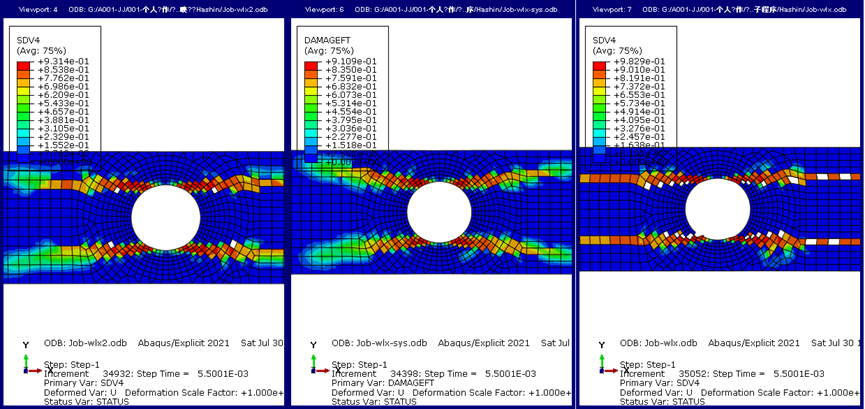This screenshot has width=865, height=409.
Task: Click Step: Step-1 in Viewport 7
Action: click(648, 365)
